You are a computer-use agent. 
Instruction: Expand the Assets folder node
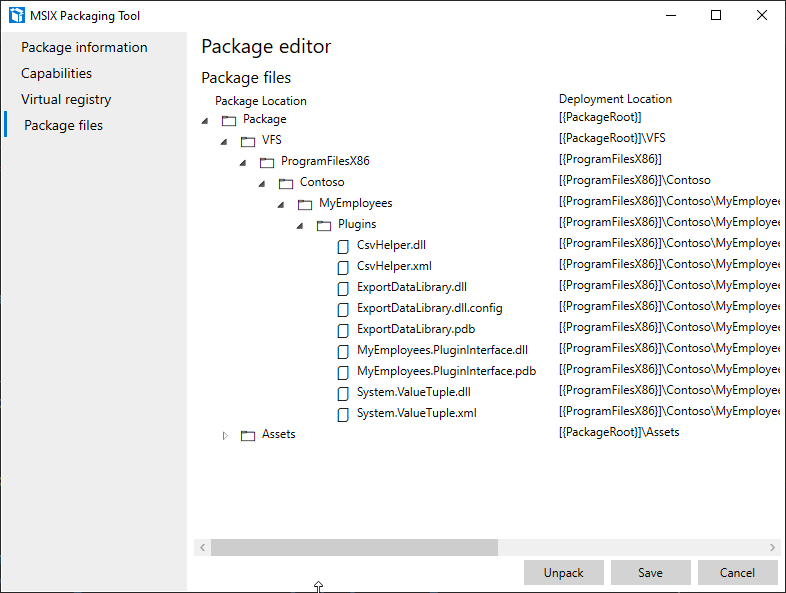click(x=225, y=435)
